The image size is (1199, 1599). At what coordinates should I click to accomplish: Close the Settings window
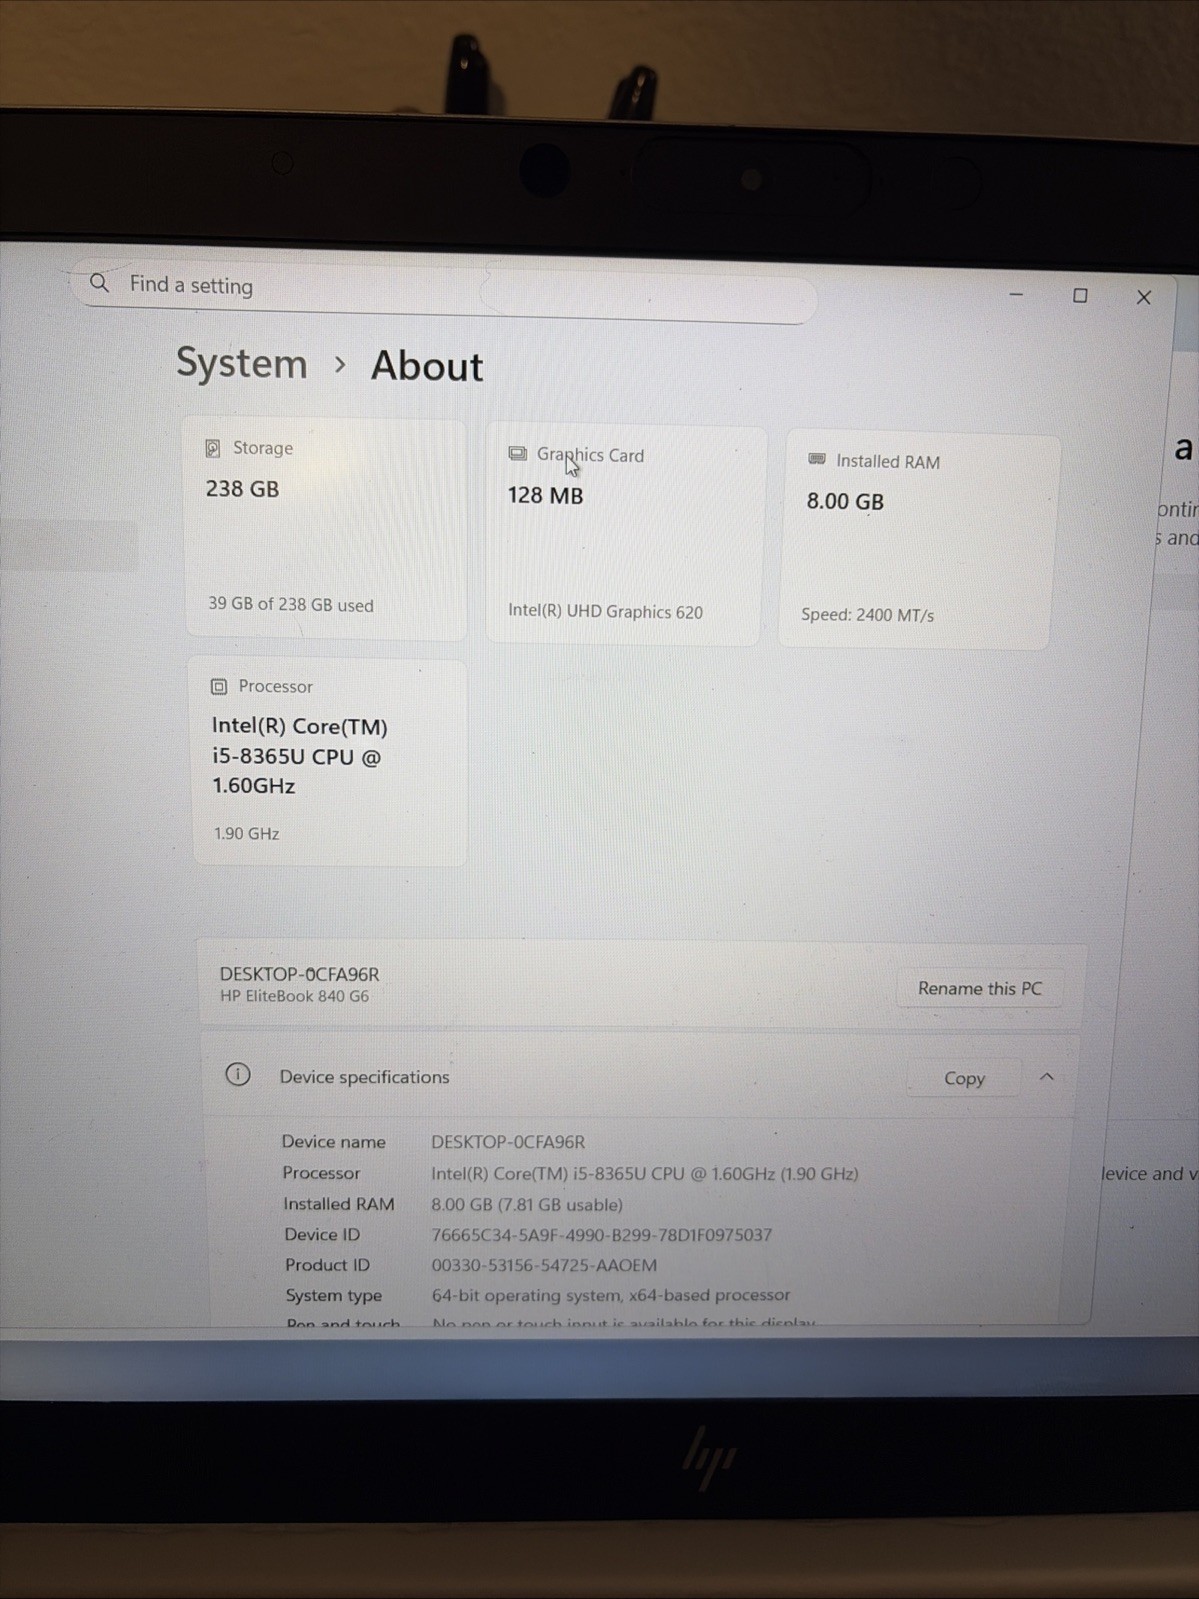pos(1144,297)
